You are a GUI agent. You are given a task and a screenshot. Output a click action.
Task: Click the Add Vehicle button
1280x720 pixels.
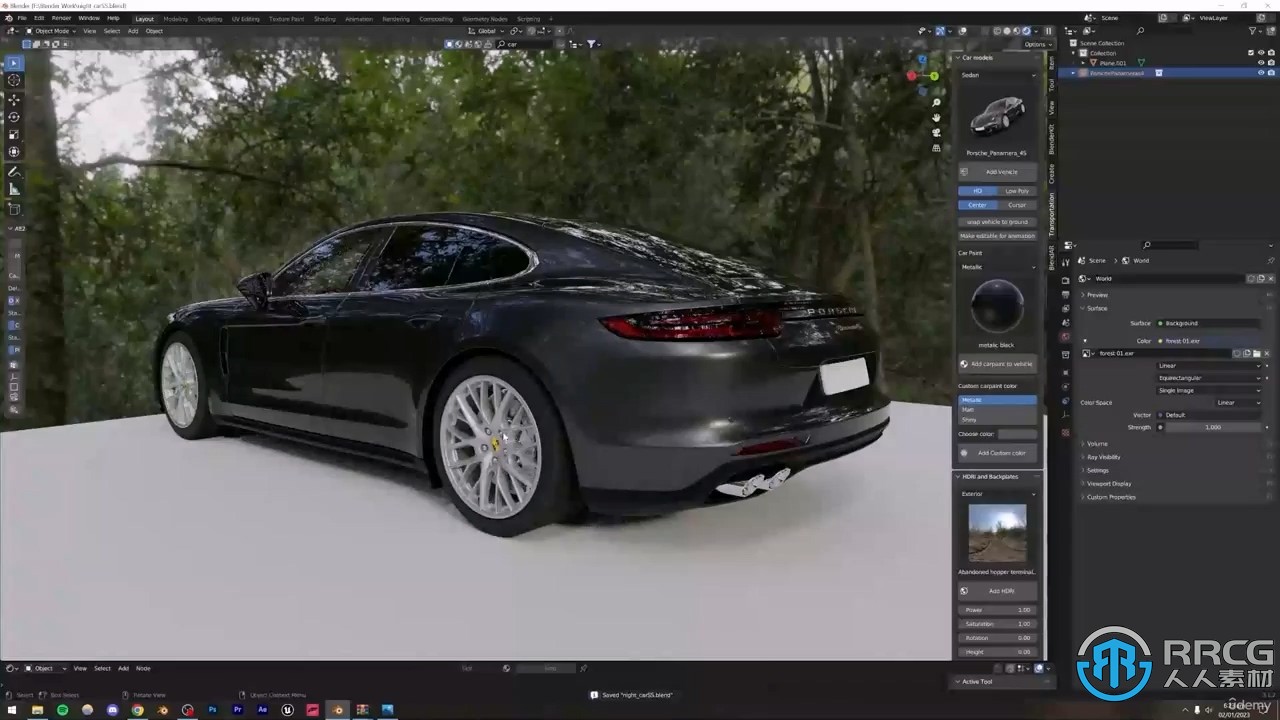click(x=998, y=172)
